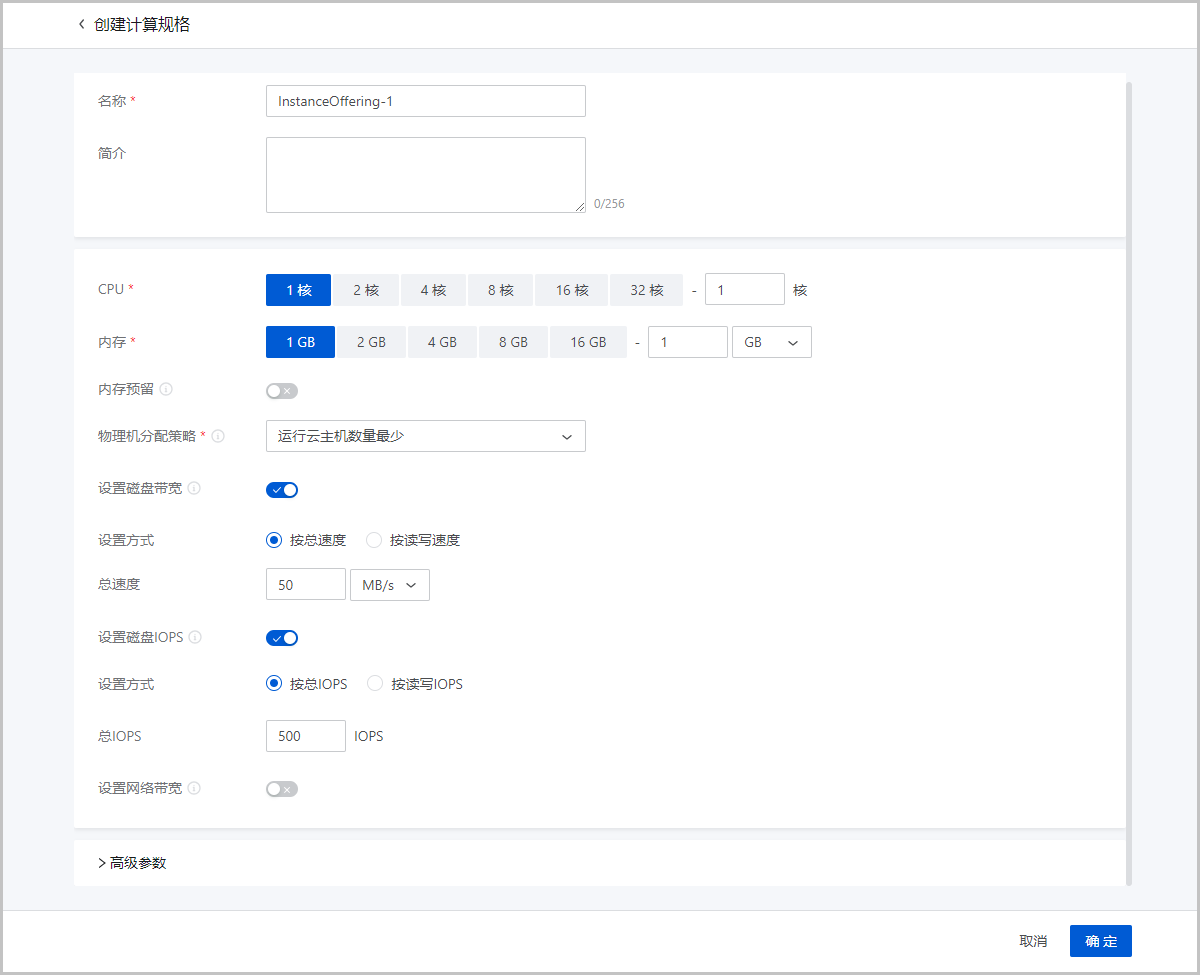Click info icon next to 设置磁盘带宽

tap(194, 488)
